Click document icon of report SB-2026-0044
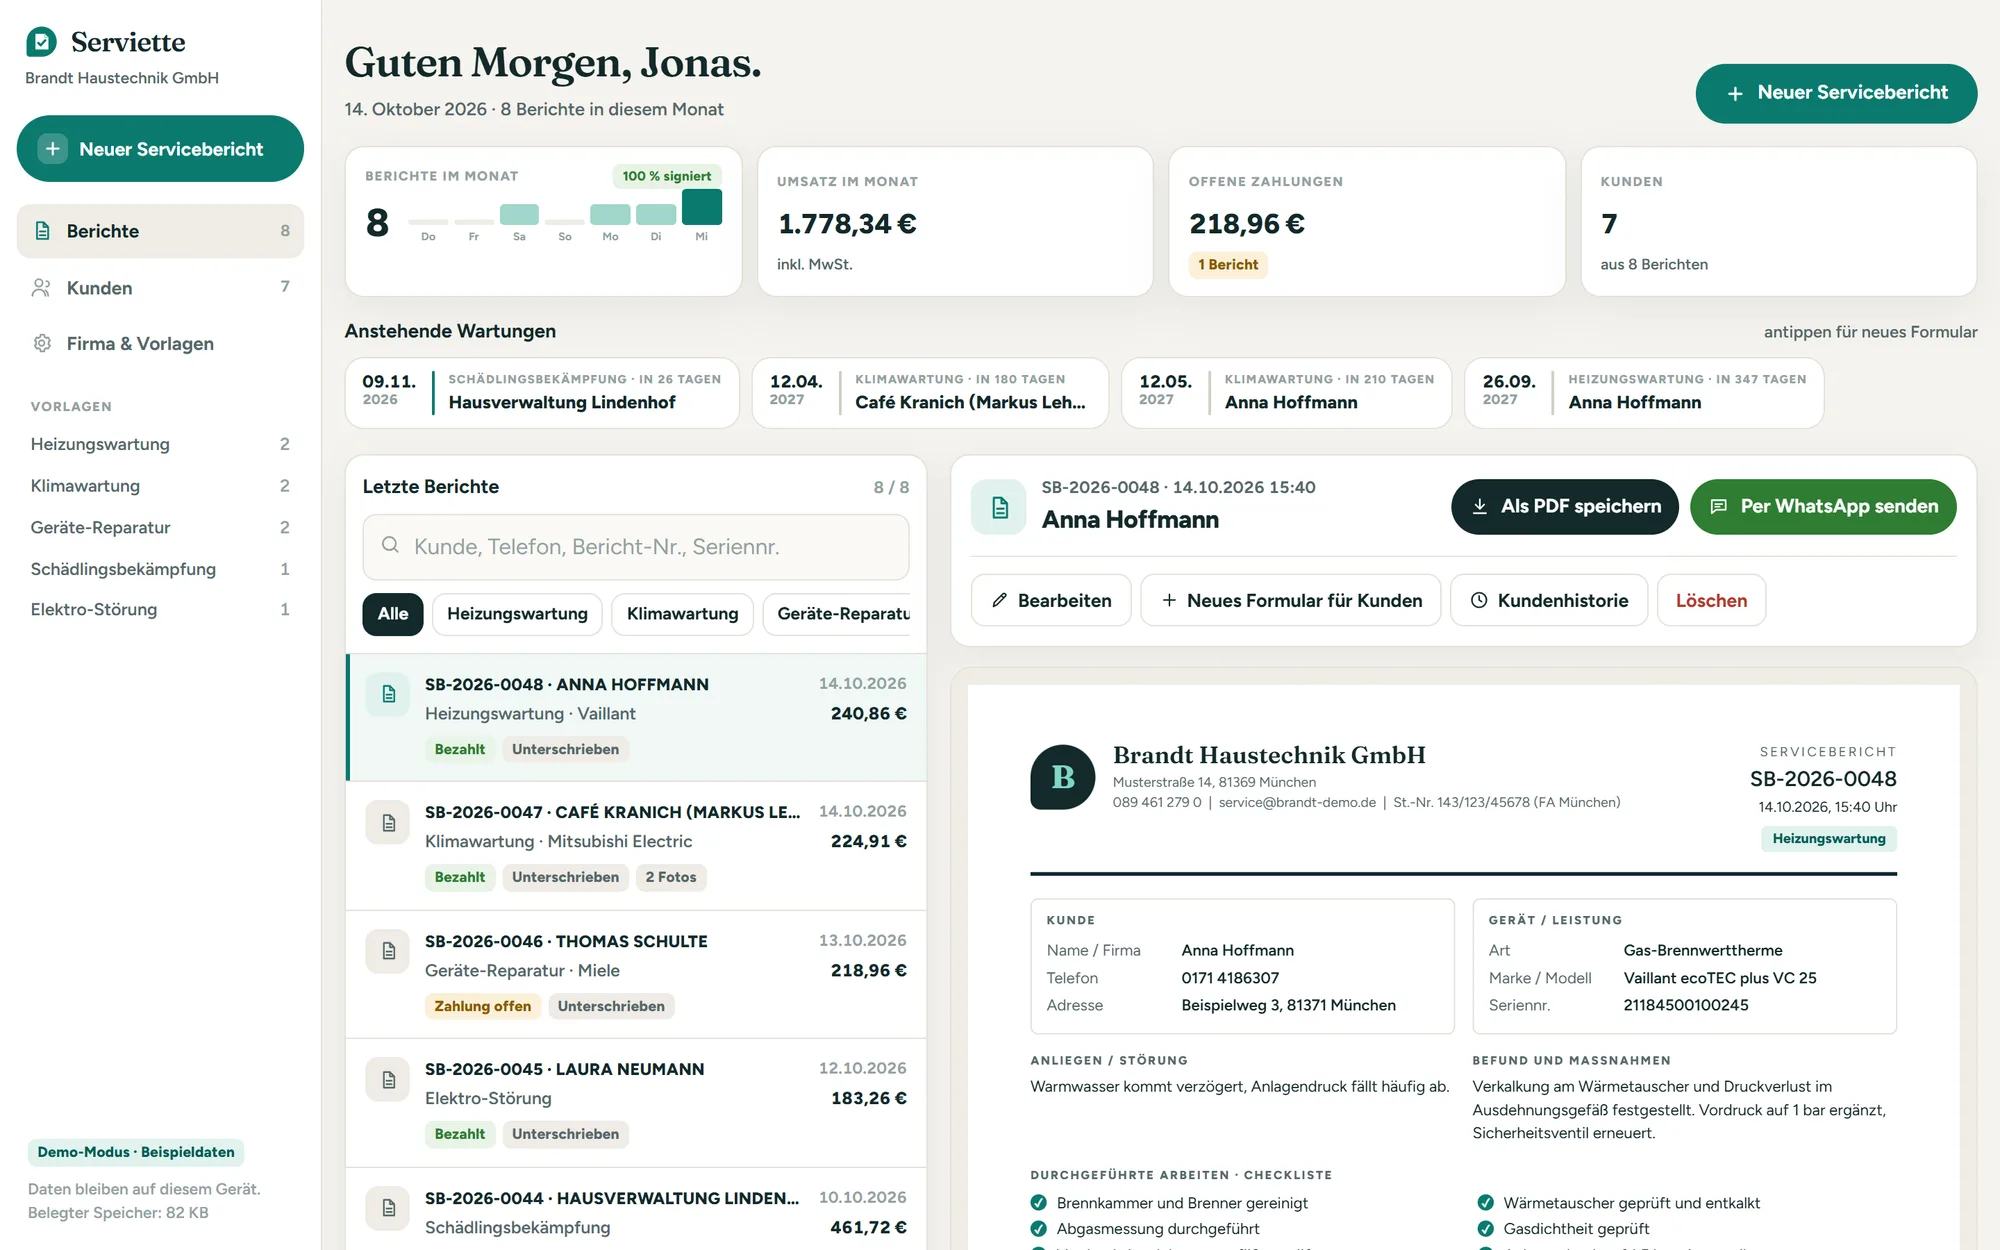 388,1208
